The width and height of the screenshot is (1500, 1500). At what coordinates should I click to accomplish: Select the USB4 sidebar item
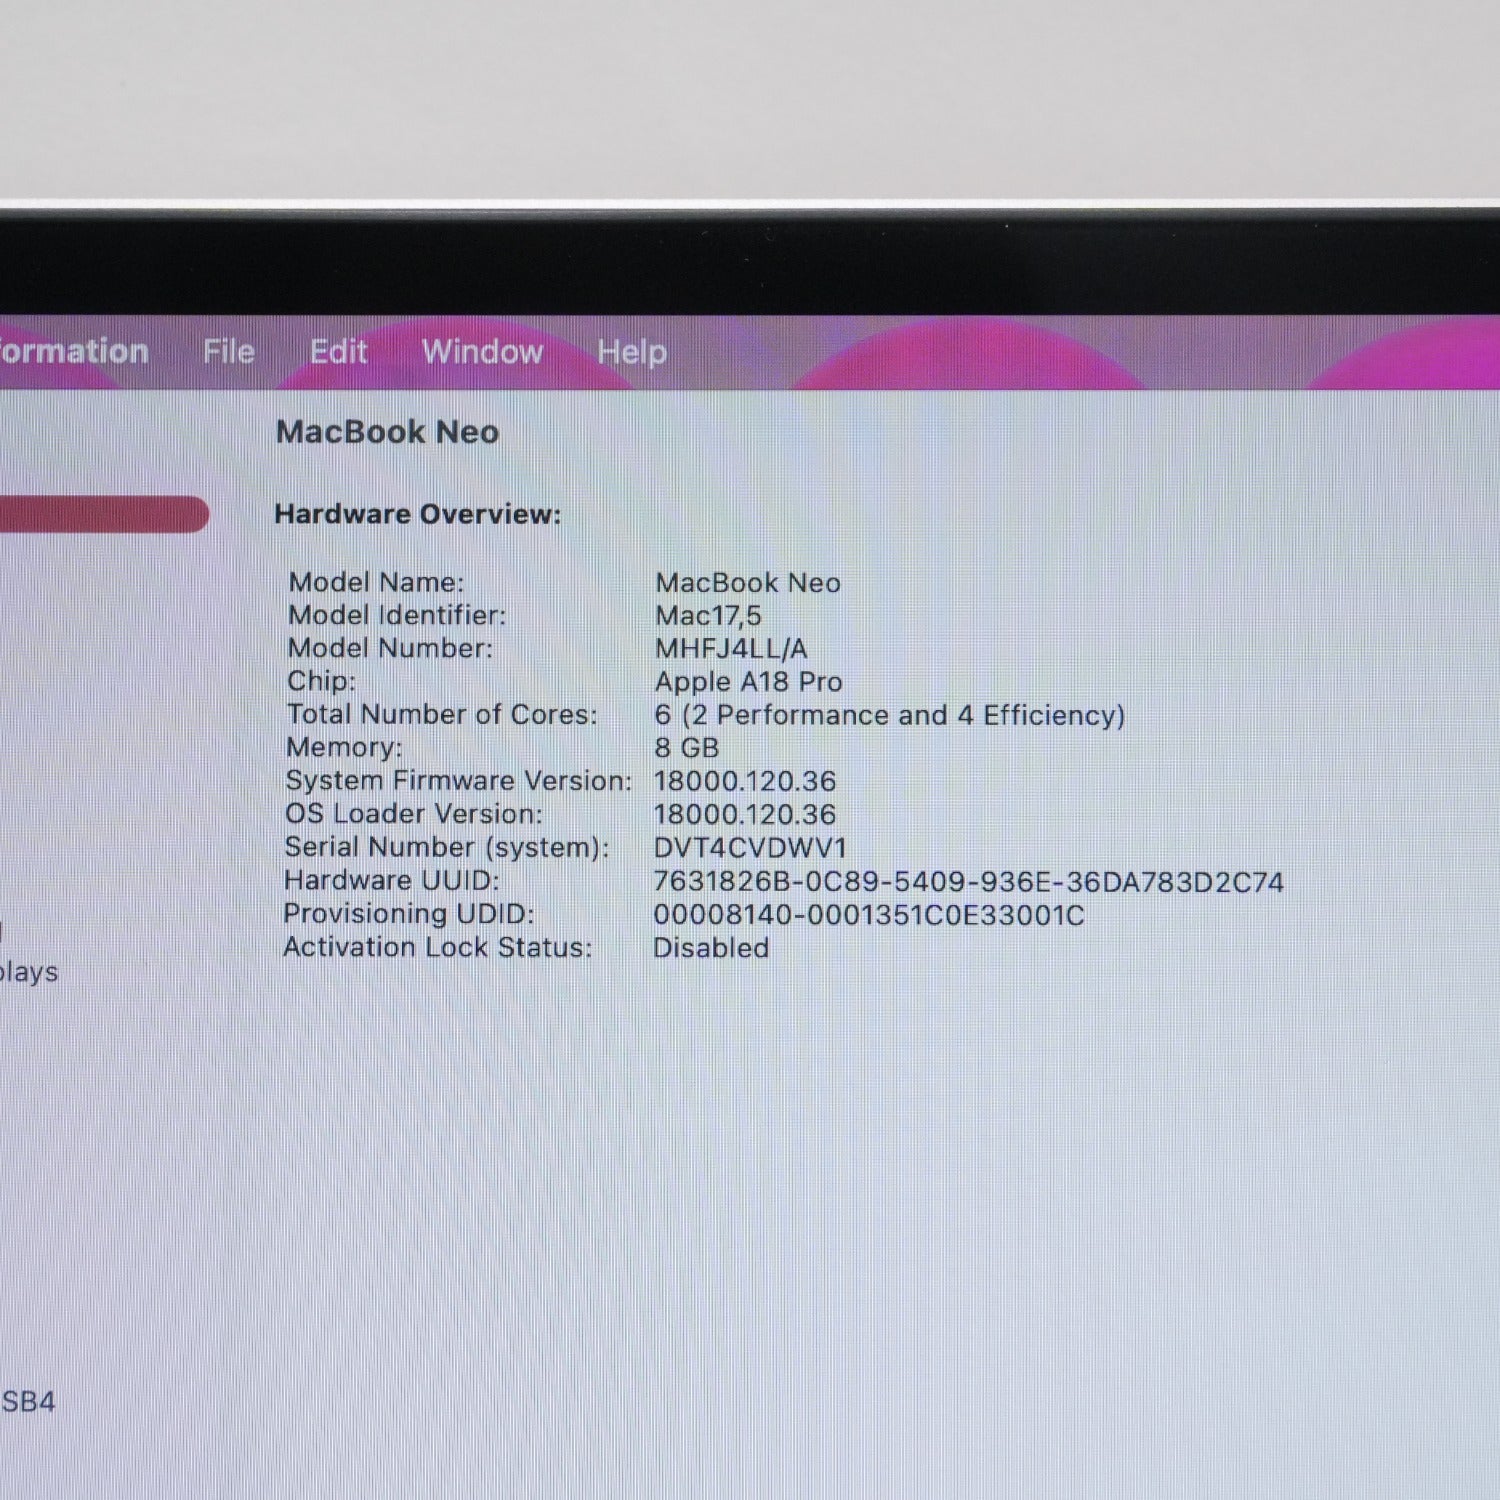click(28, 1401)
